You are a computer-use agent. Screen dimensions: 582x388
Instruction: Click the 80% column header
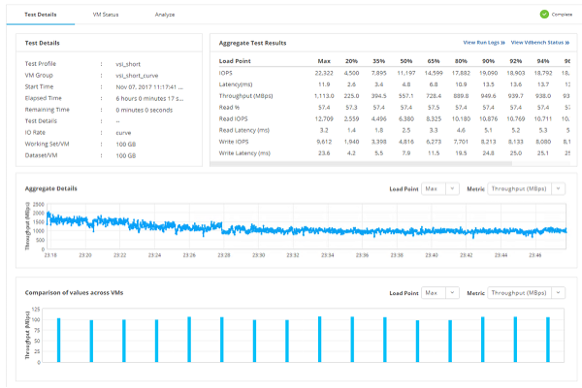[461, 61]
